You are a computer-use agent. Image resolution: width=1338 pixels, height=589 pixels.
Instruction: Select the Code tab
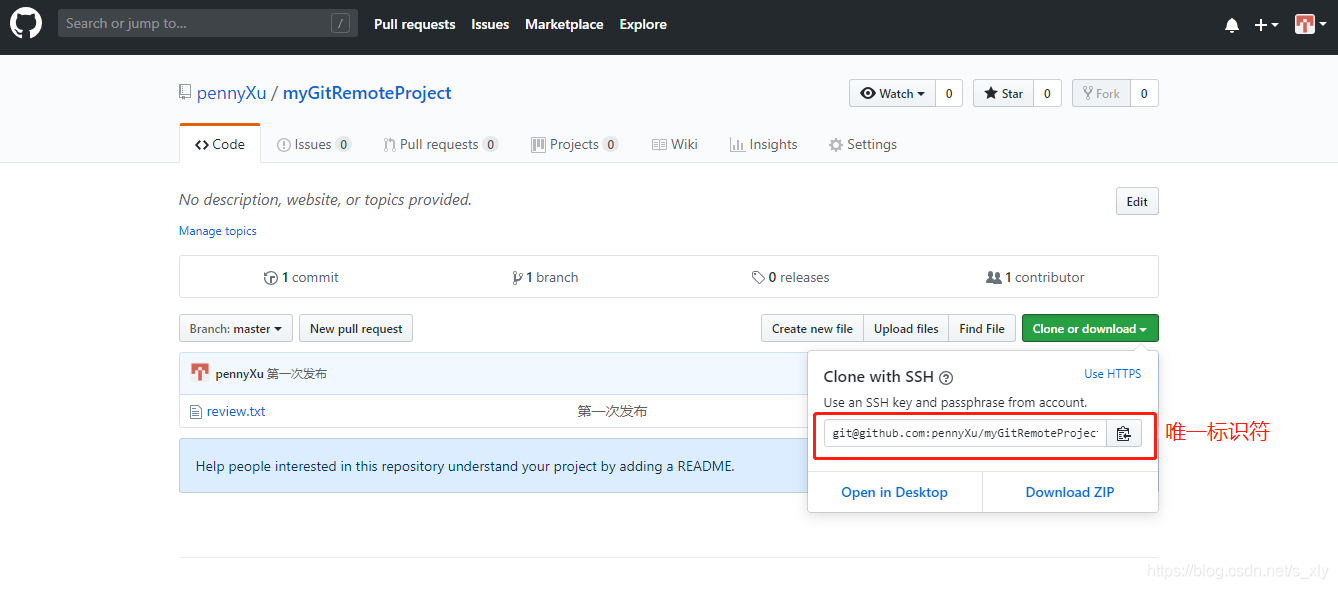click(220, 144)
